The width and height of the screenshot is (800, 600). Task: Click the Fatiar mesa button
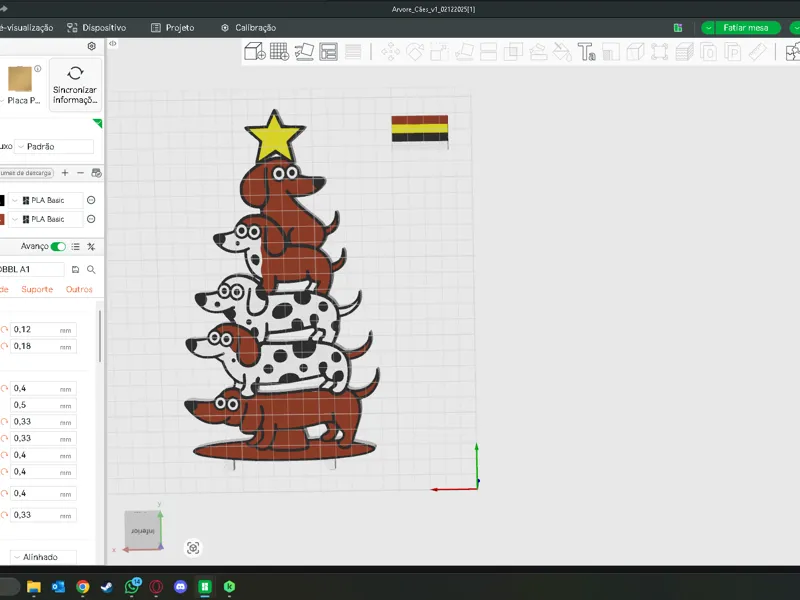pyautogui.click(x=745, y=28)
